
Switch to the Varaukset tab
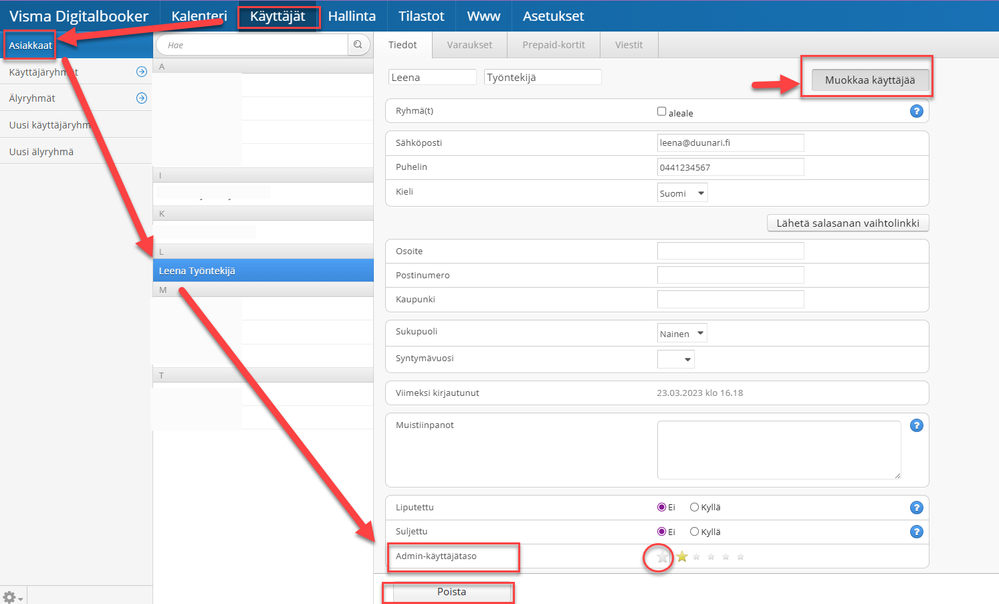(470, 45)
